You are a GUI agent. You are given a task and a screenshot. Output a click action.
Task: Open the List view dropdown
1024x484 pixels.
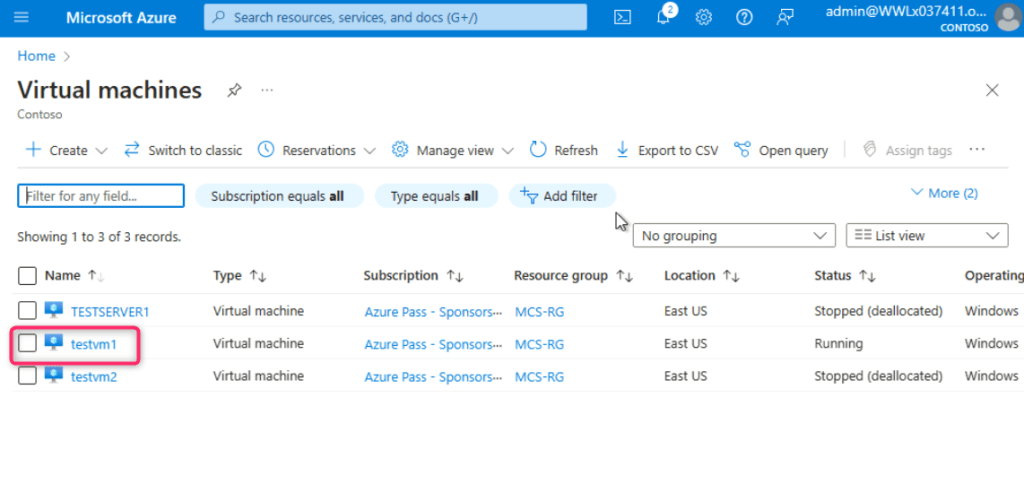point(926,236)
